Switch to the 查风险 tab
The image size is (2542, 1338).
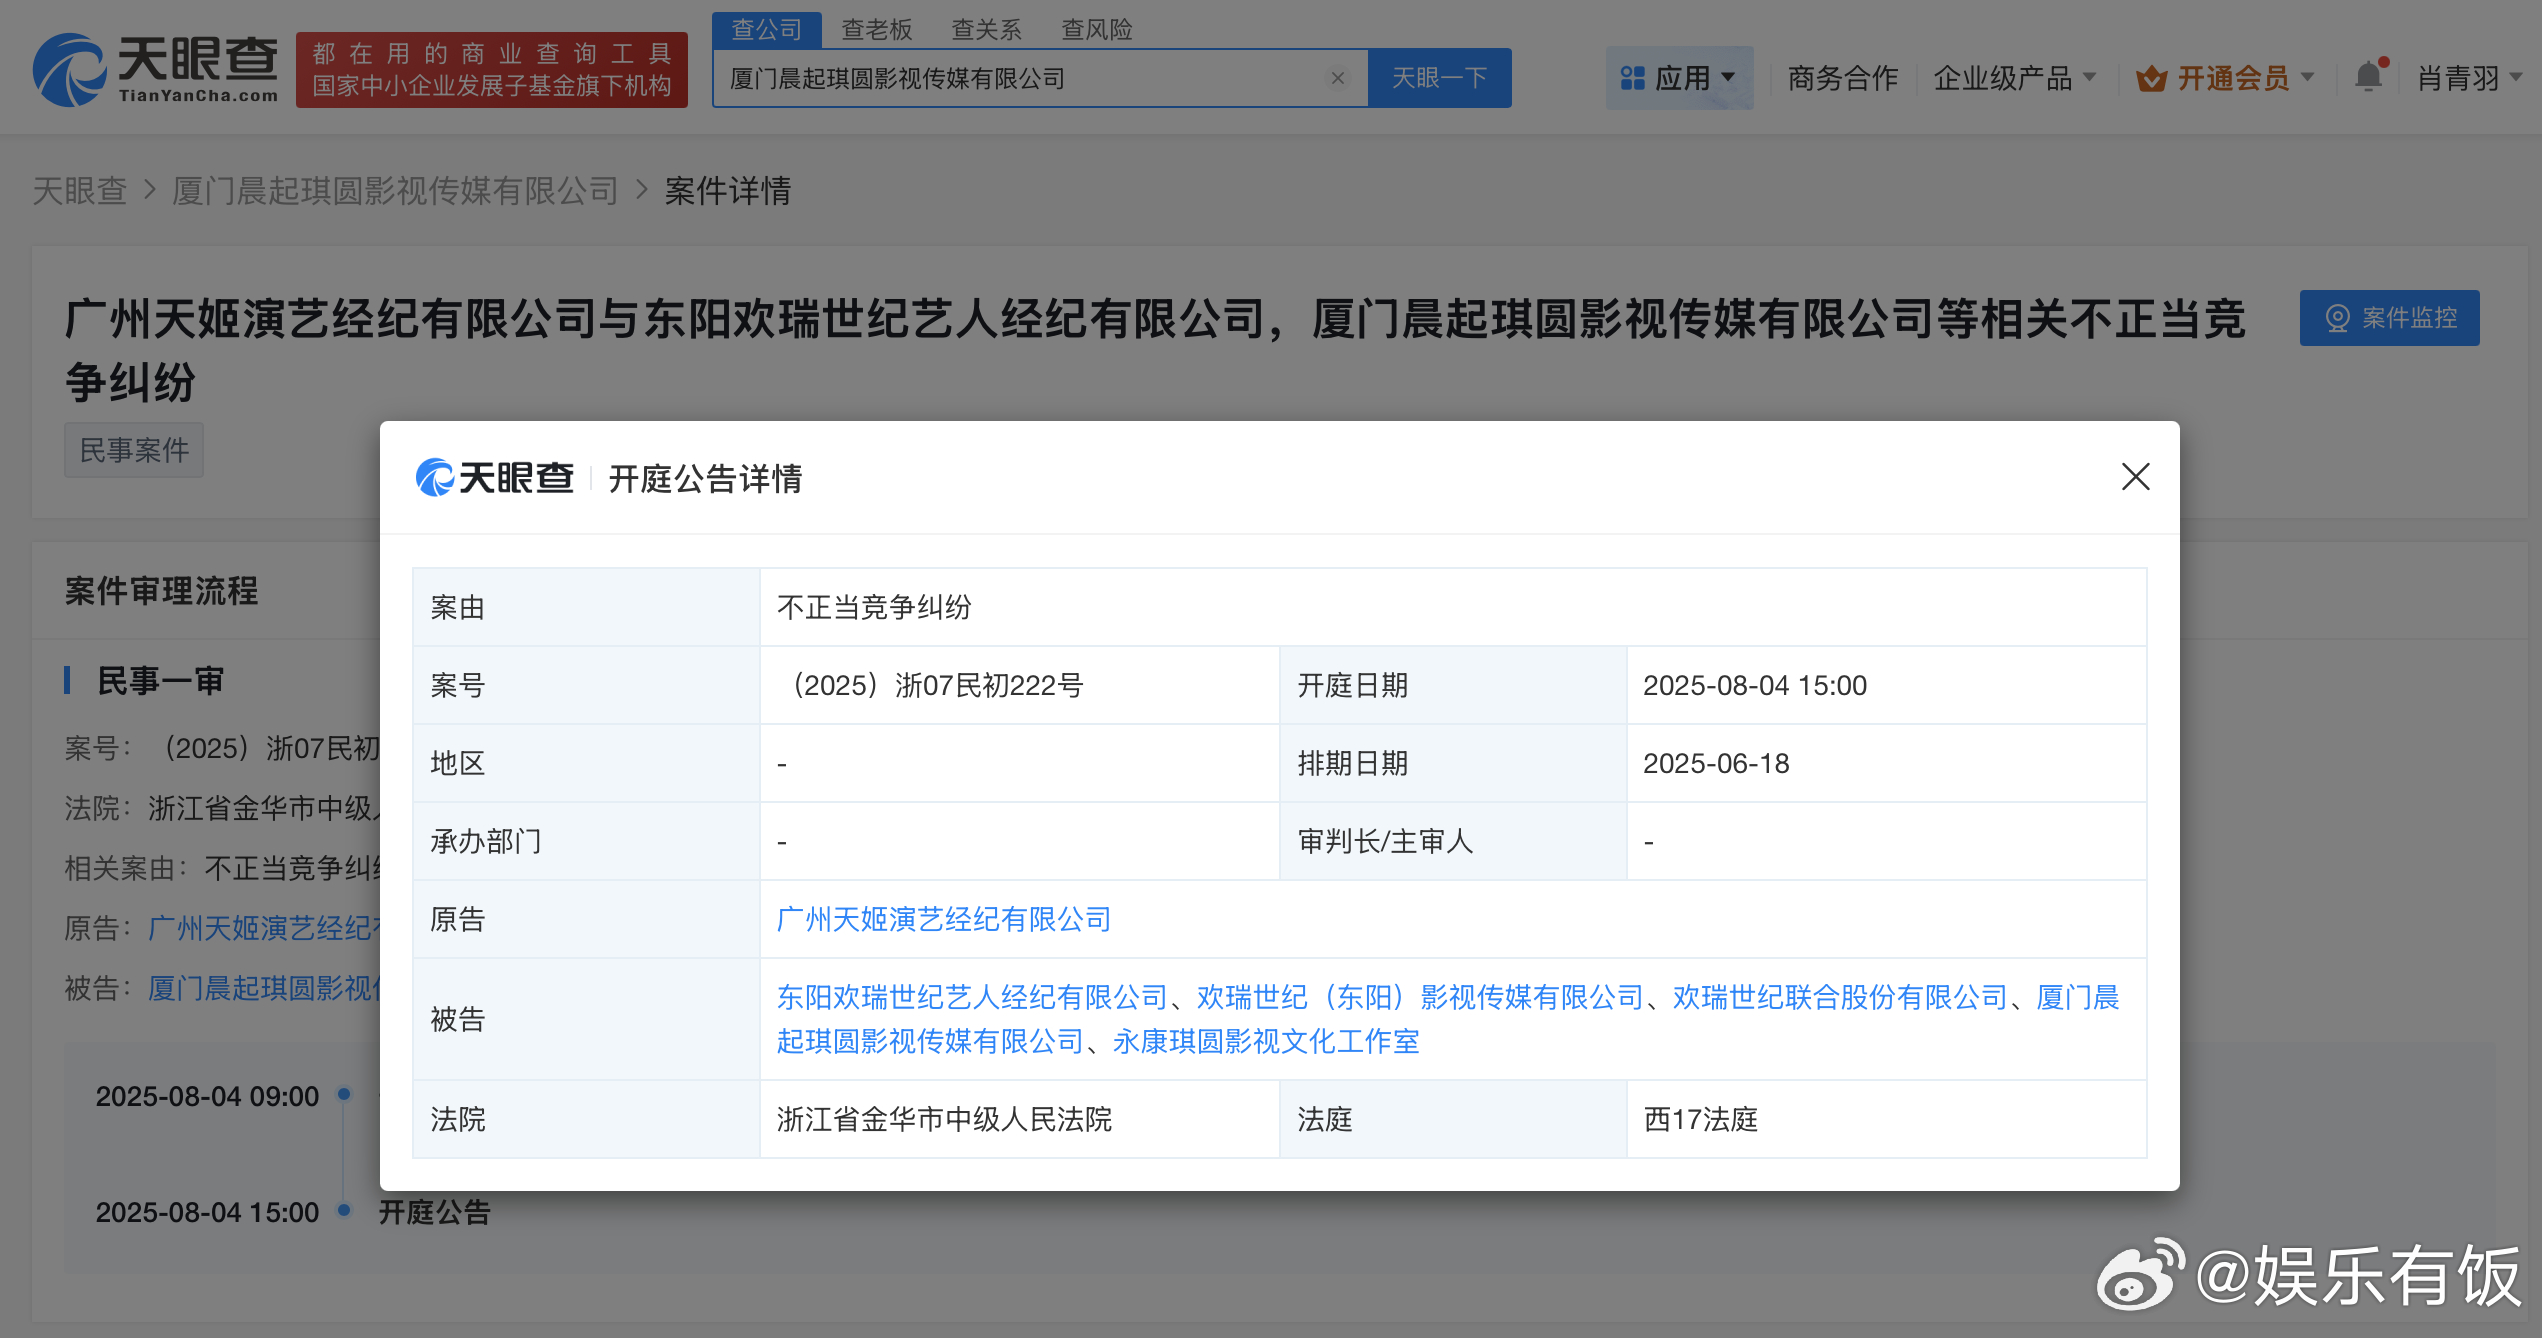pyautogui.click(x=1097, y=30)
